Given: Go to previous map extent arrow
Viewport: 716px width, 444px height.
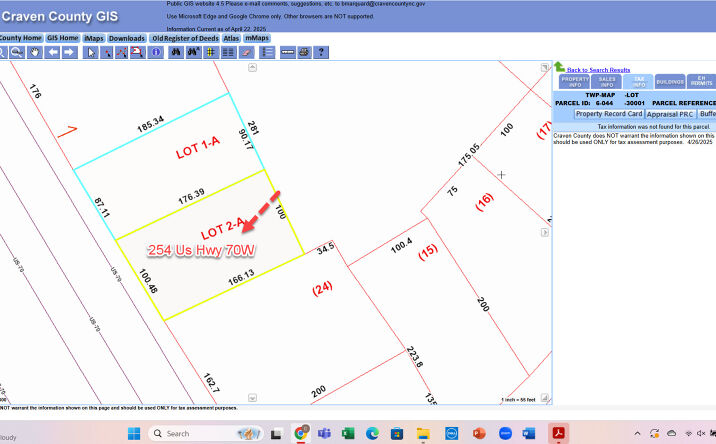Looking at the screenshot, I should coord(53,52).
